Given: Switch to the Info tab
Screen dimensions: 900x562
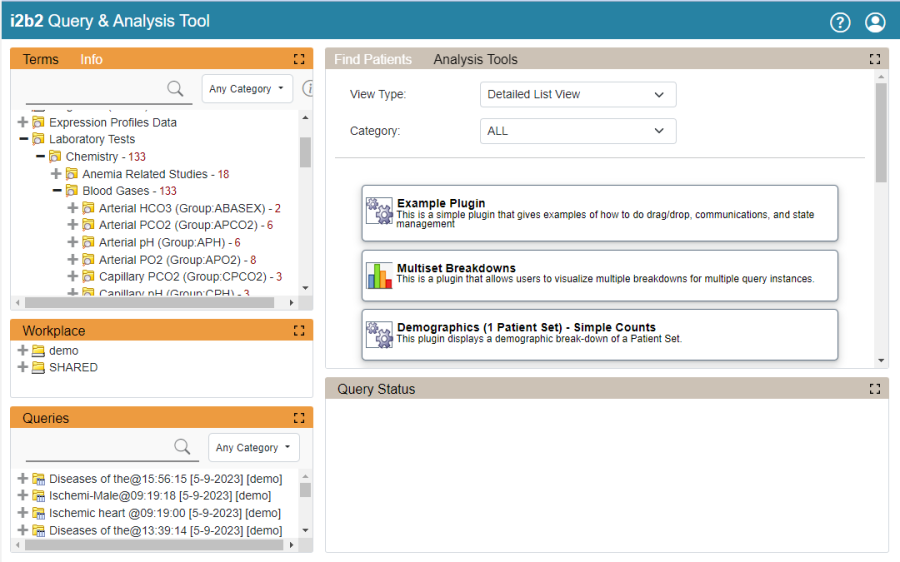Looking at the screenshot, I should [x=91, y=60].
